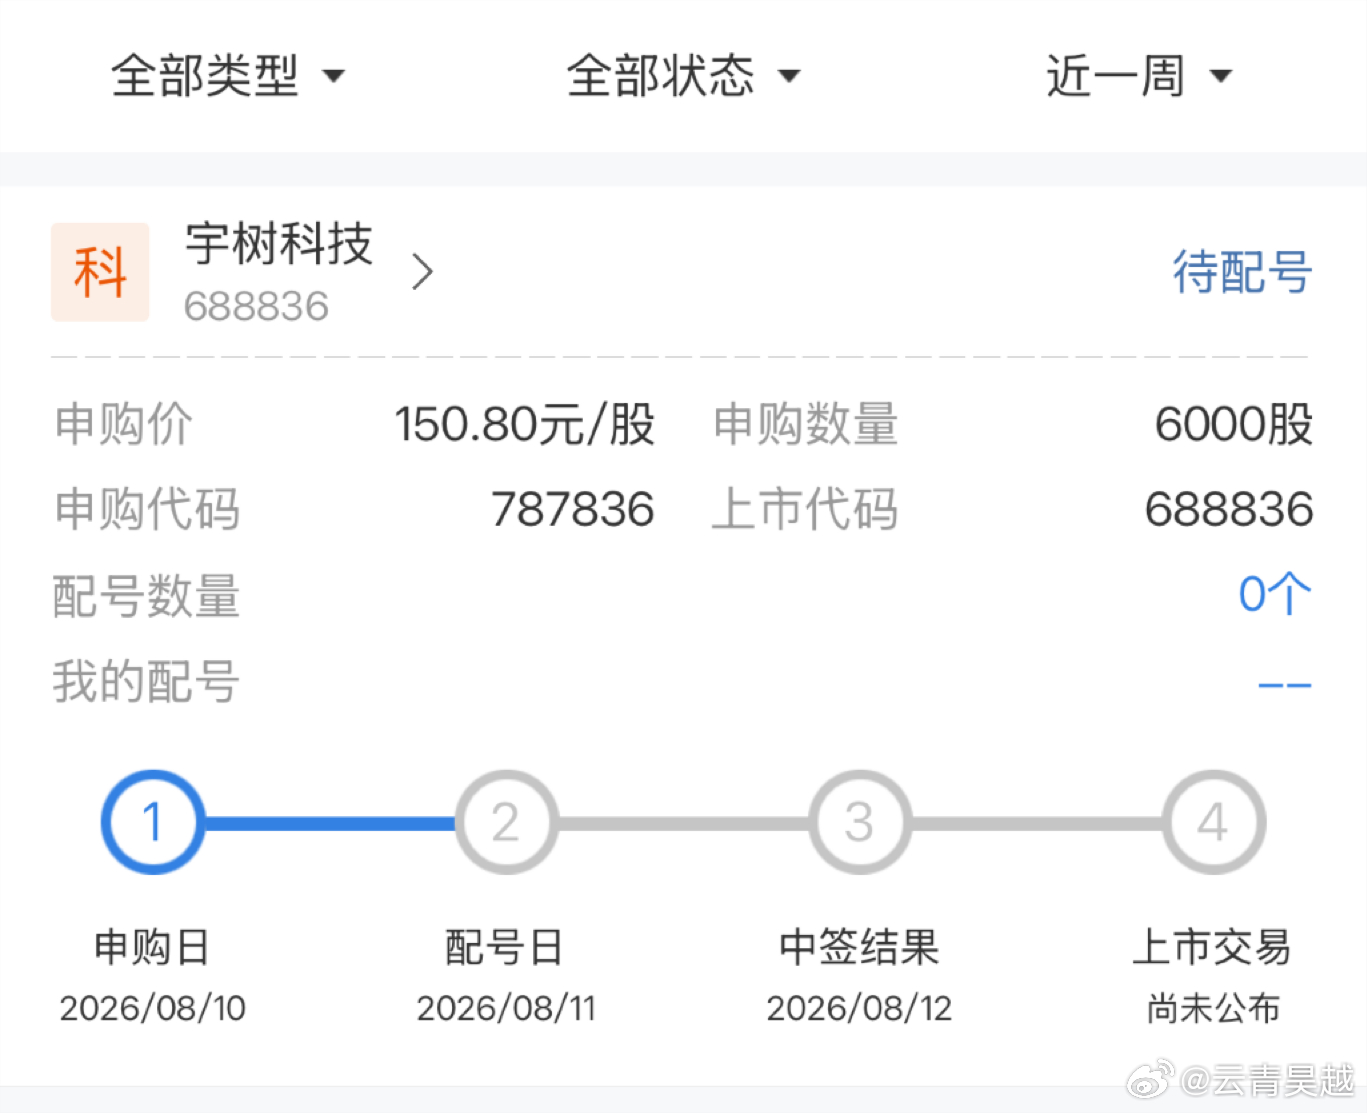Click the 中签结果 step label
This screenshot has height=1113, width=1367.
click(859, 947)
